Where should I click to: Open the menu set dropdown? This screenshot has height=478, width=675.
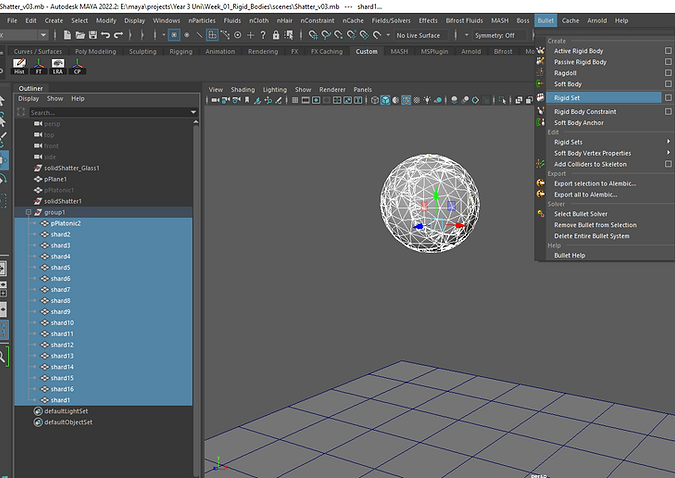[x=43, y=35]
